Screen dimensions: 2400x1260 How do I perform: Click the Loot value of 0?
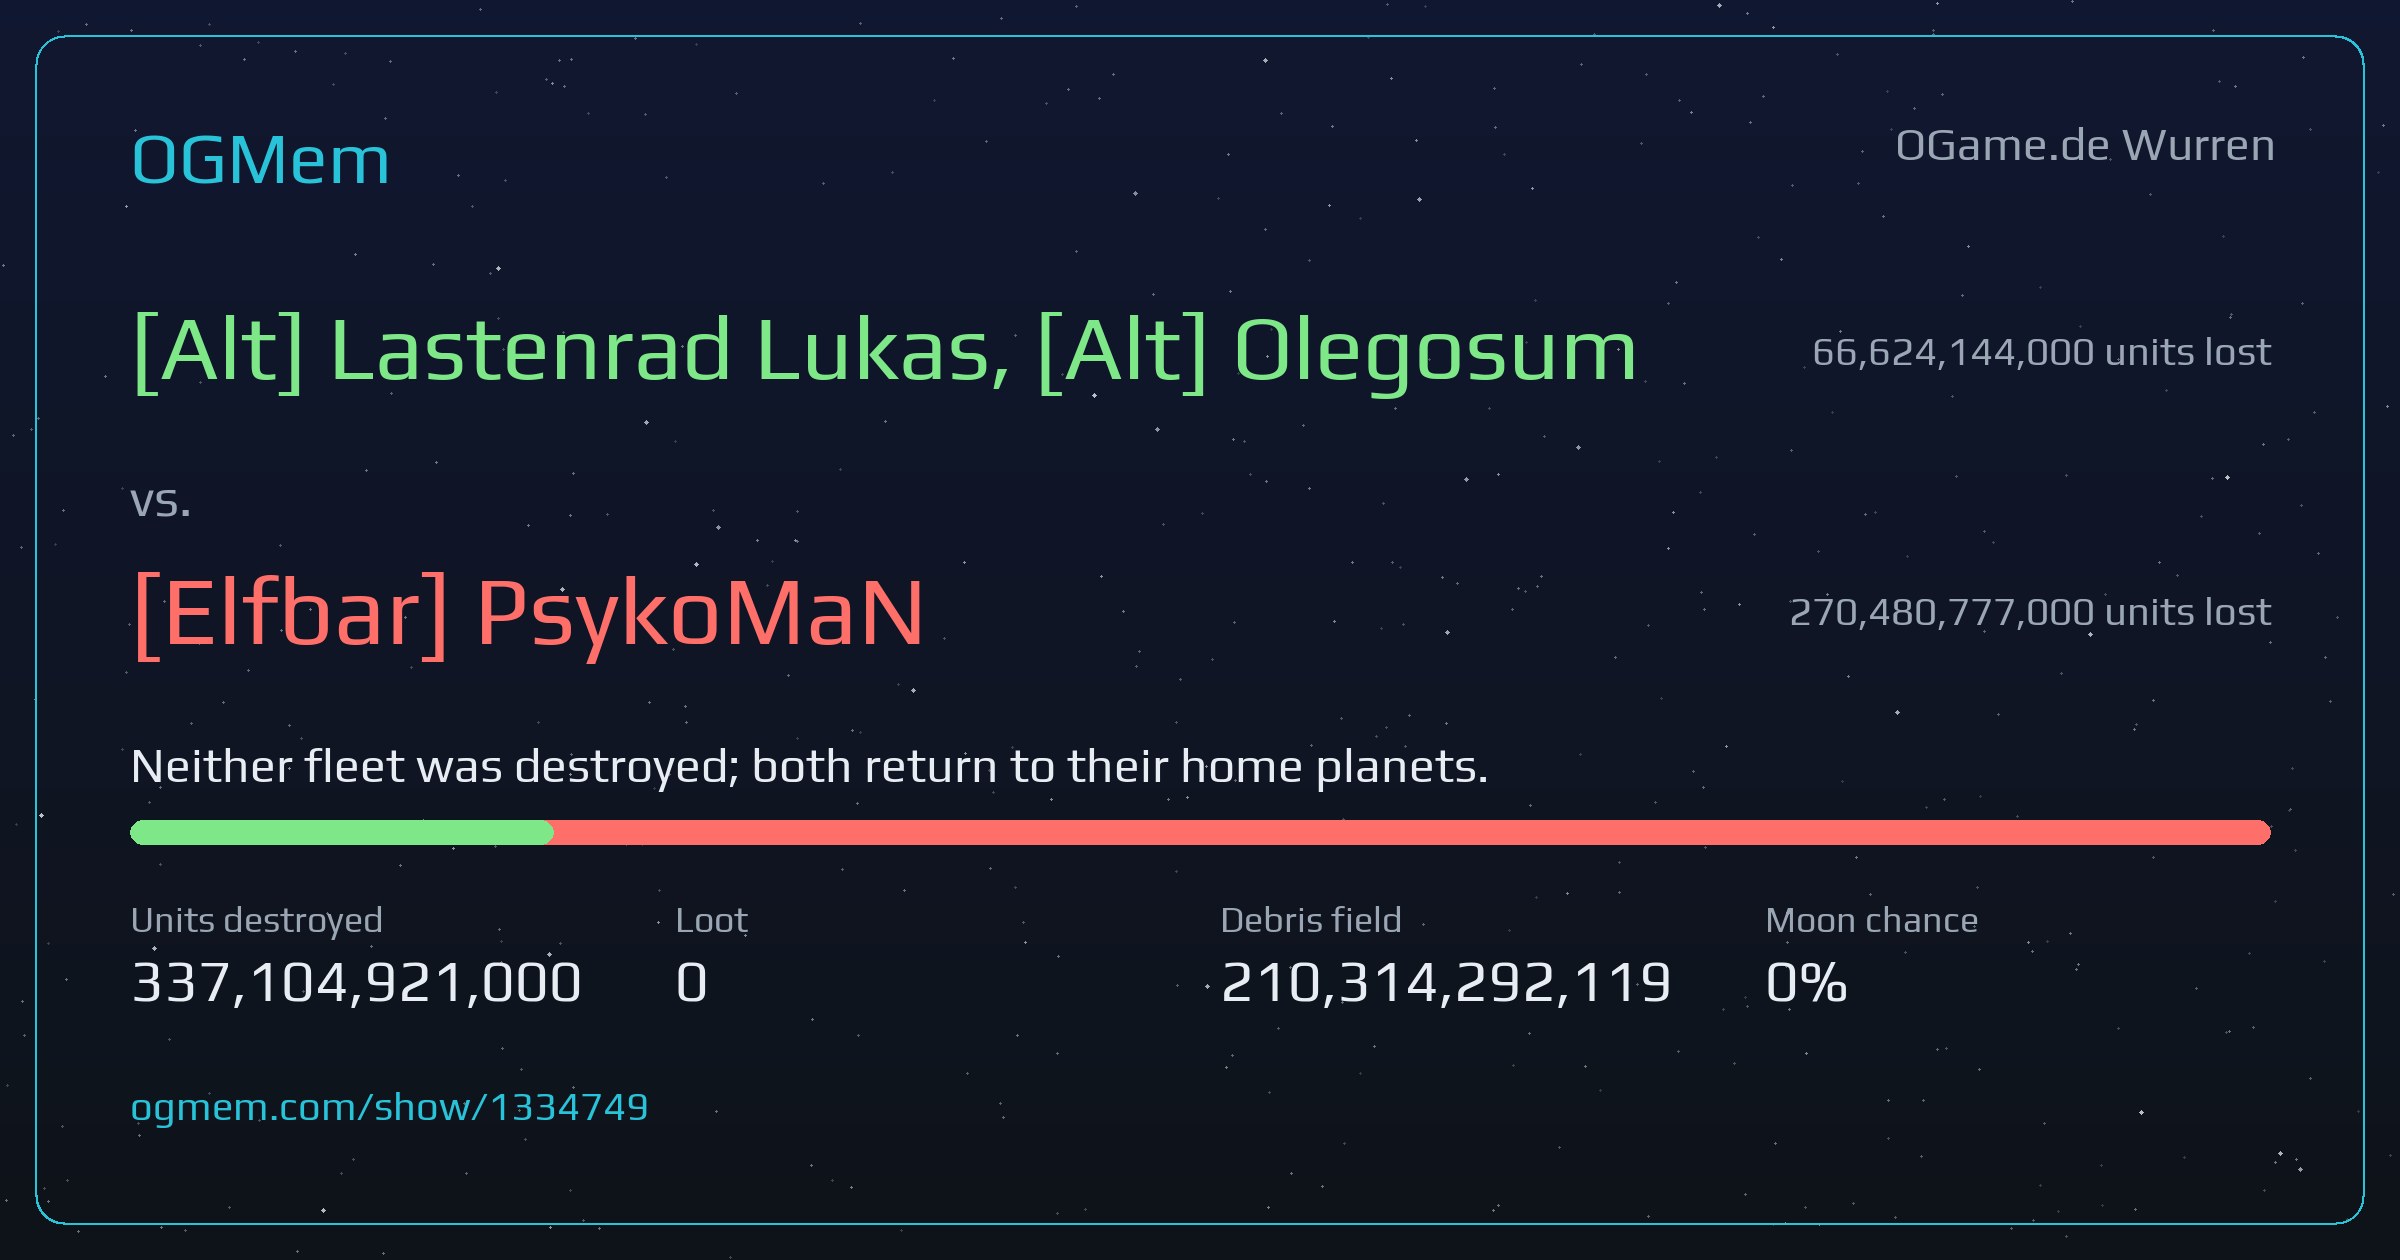[691, 982]
